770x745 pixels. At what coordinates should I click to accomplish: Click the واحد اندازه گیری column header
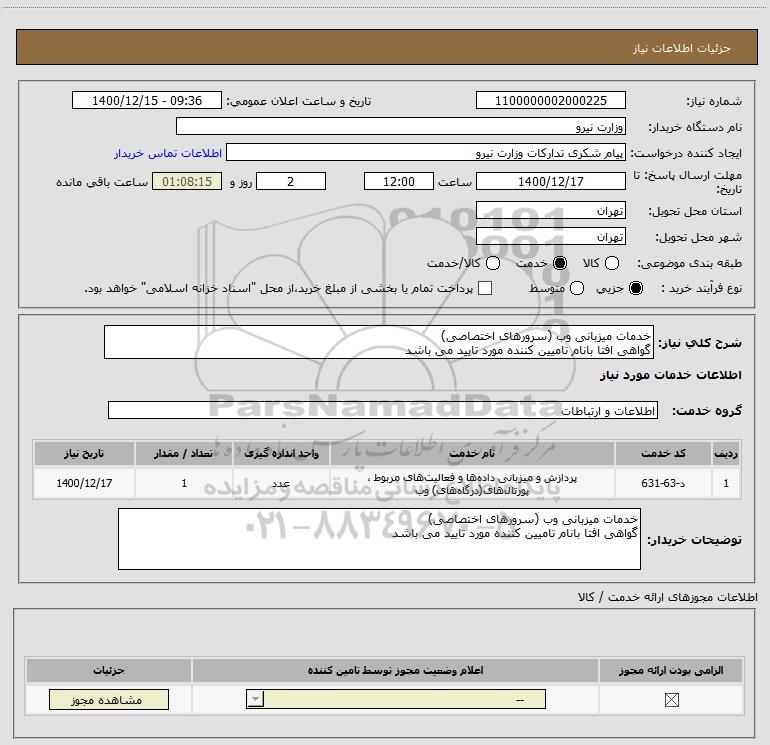281,453
